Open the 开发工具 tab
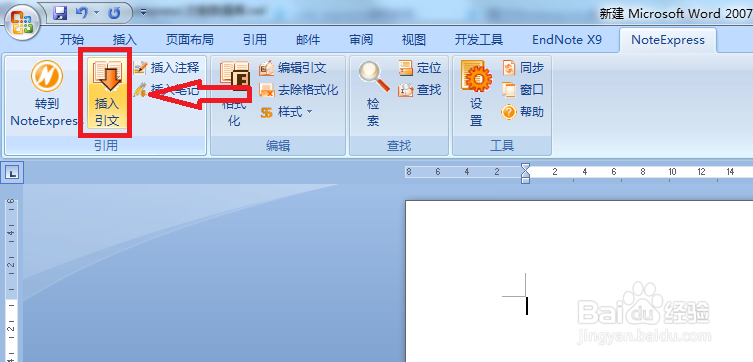753x362 pixels. (479, 40)
